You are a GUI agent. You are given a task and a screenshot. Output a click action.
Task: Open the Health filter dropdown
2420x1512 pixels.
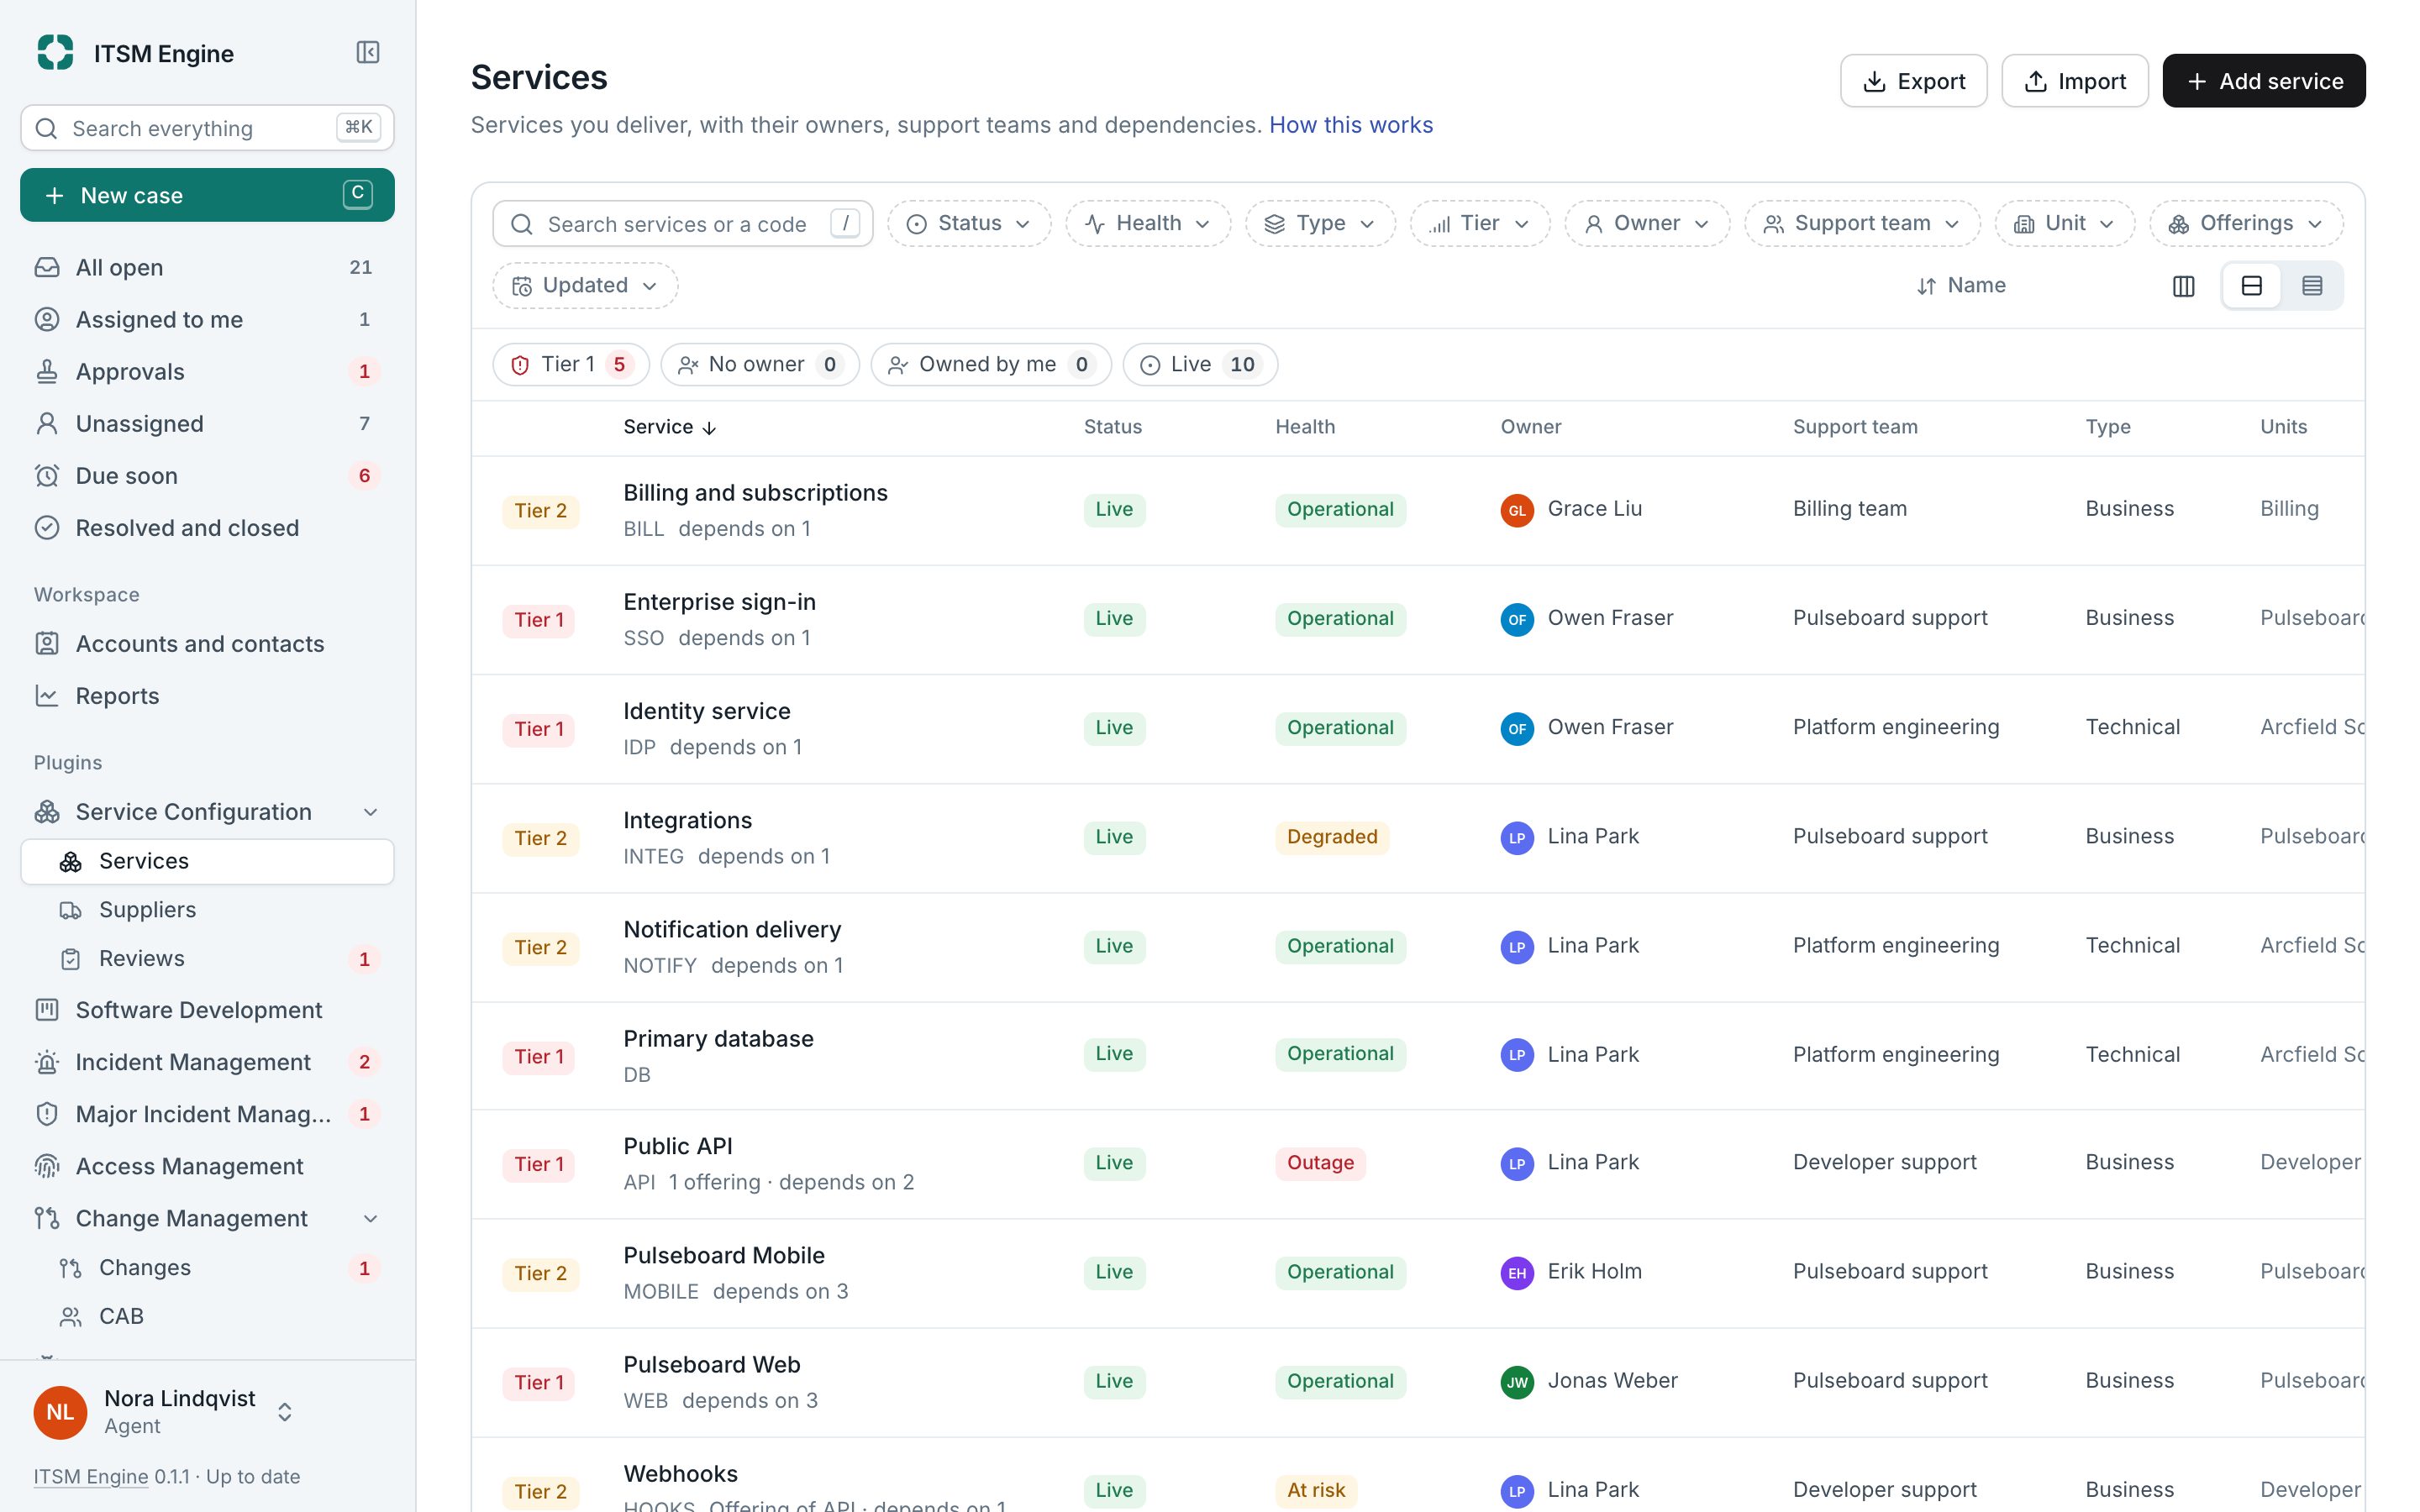click(1148, 224)
